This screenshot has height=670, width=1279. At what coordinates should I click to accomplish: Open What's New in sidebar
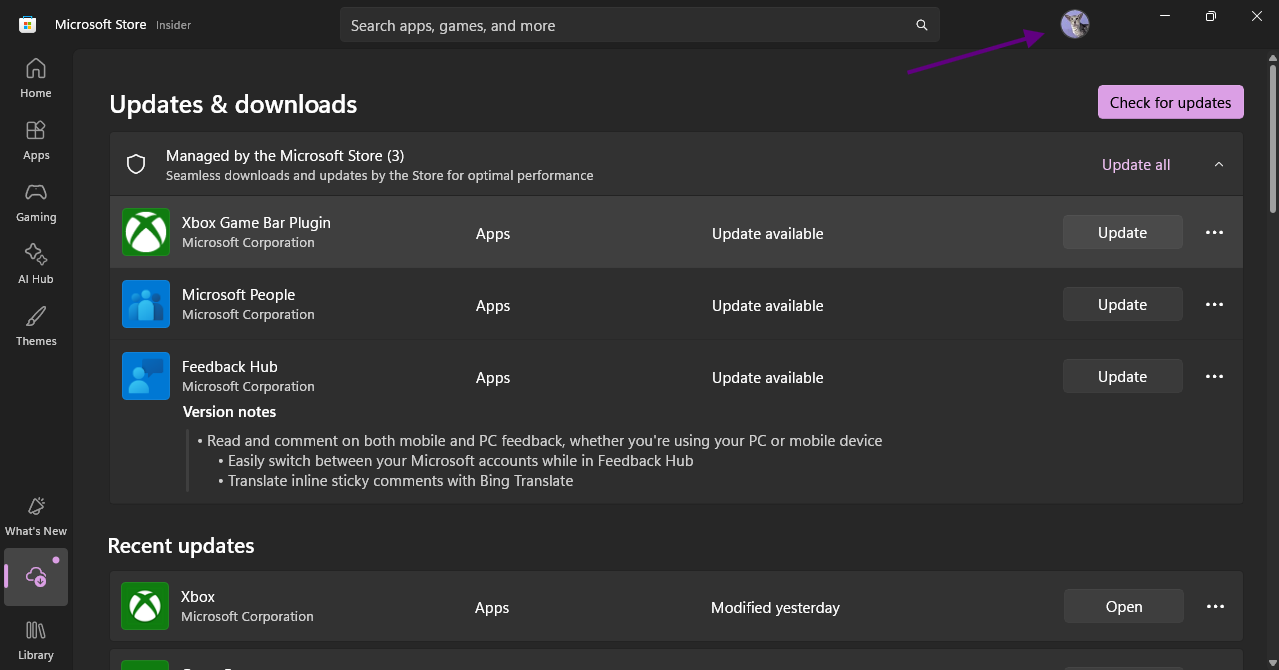pos(36,516)
